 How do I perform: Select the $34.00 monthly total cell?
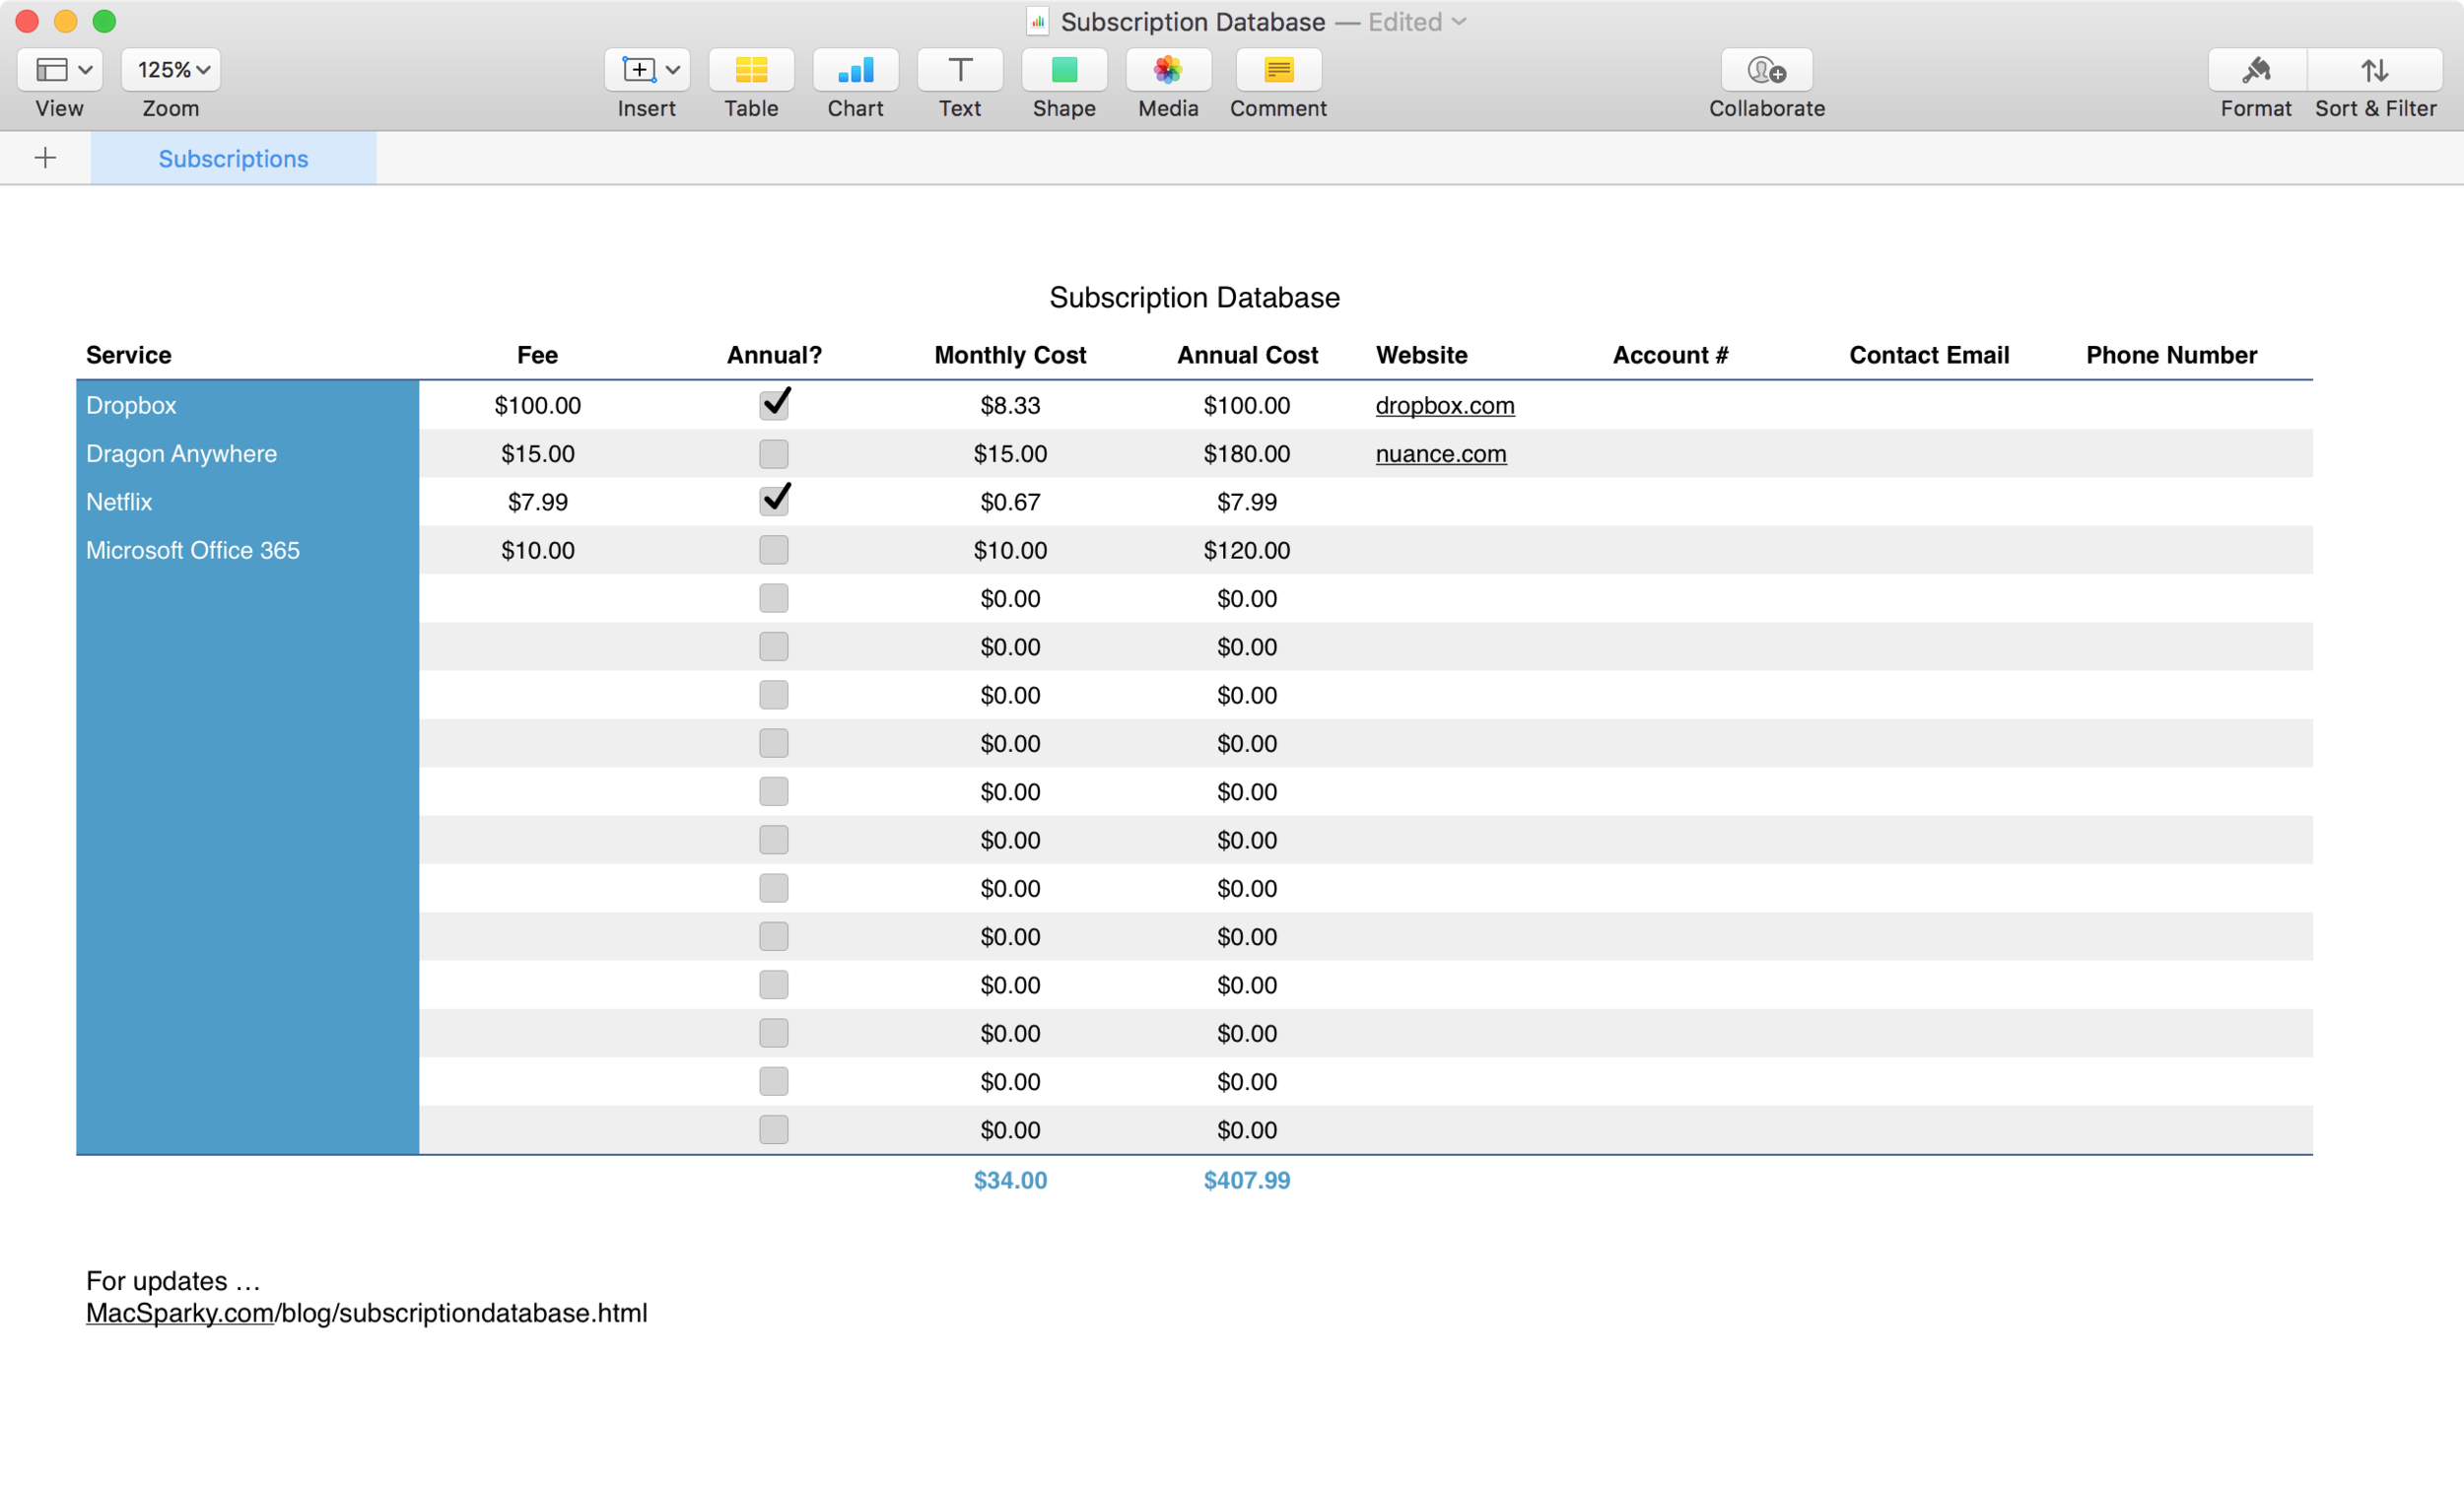(1010, 1180)
